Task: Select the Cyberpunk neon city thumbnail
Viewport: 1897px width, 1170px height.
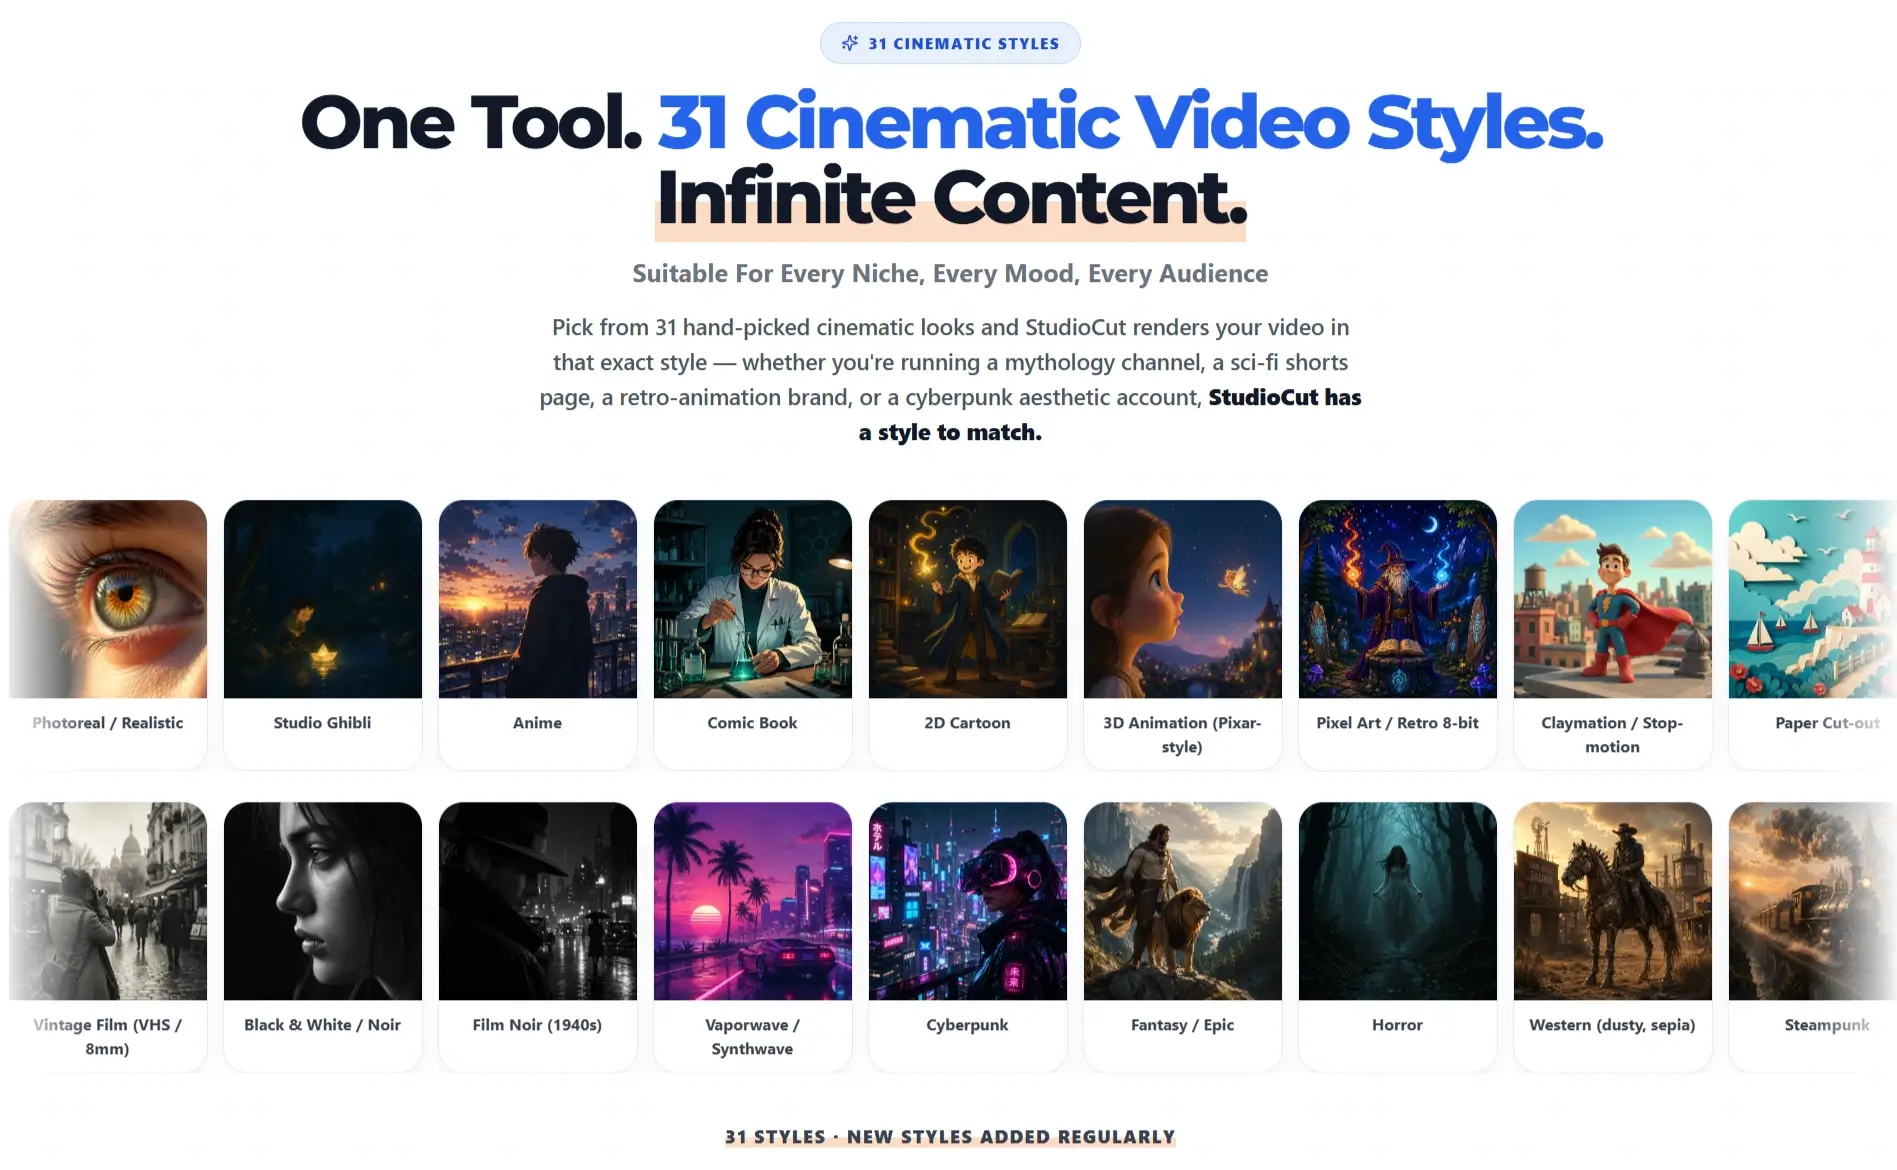Action: pyautogui.click(x=968, y=901)
